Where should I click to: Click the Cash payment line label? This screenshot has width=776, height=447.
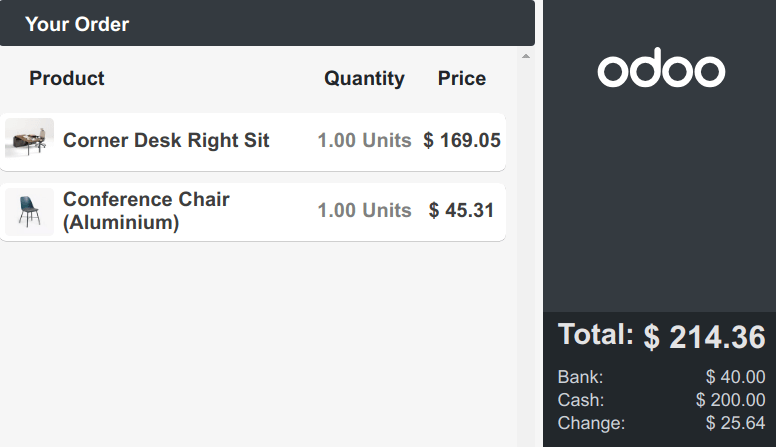(581, 400)
